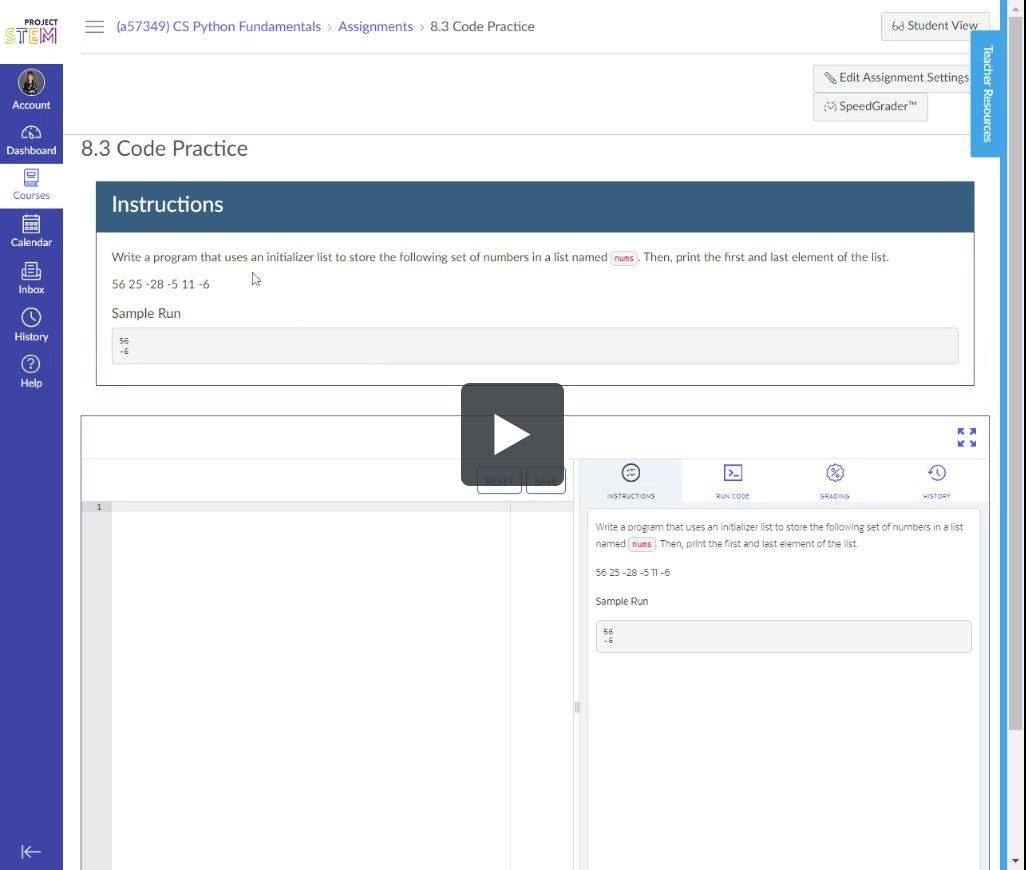
Task: Expand the Teacher Resources side panel
Action: (x=987, y=94)
